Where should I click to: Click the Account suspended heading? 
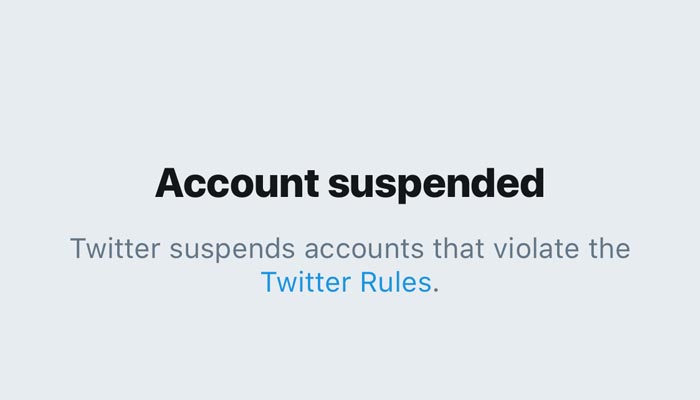point(350,184)
